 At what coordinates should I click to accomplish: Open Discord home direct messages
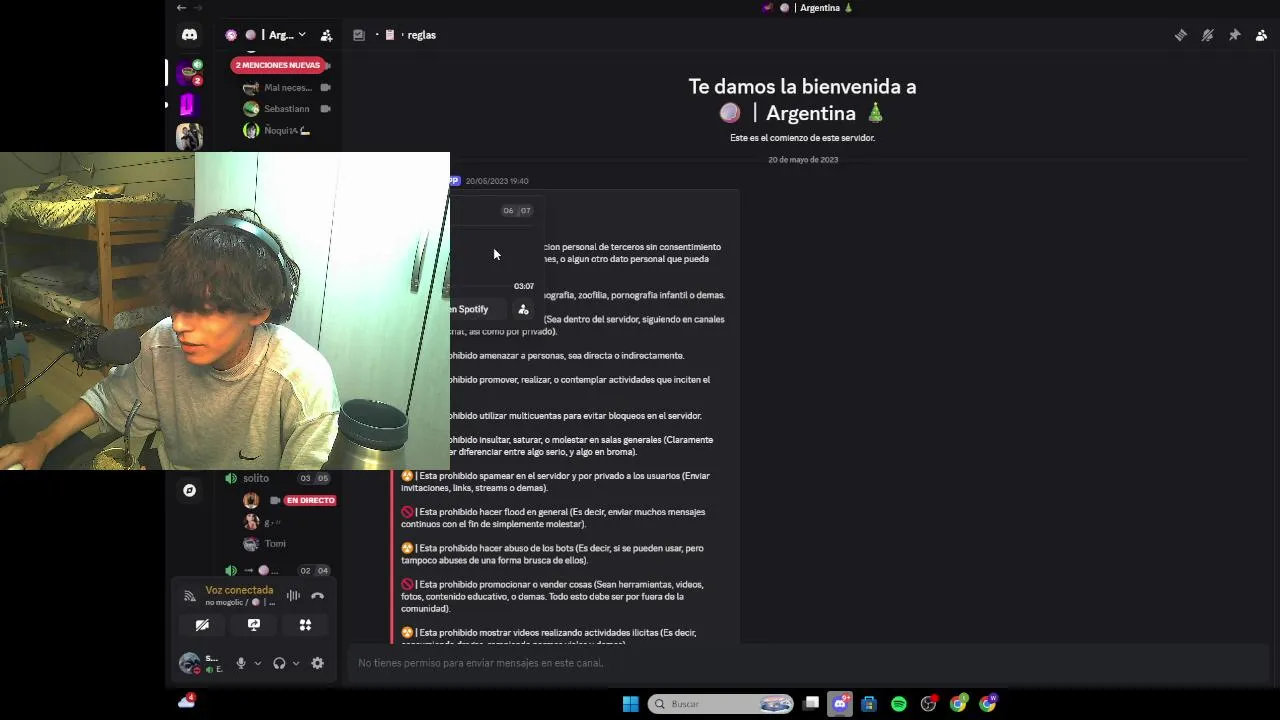tap(189, 35)
